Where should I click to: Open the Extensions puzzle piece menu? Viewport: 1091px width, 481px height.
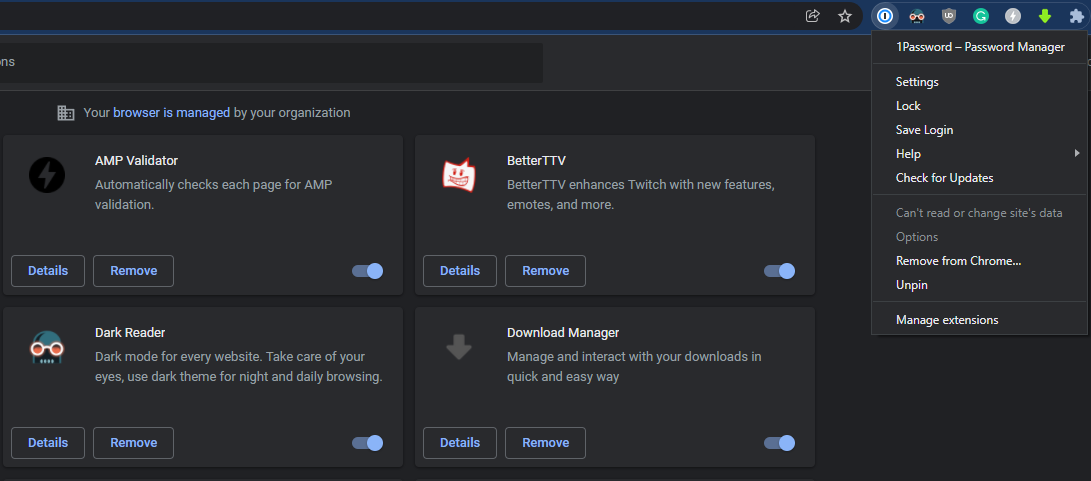coord(1076,16)
